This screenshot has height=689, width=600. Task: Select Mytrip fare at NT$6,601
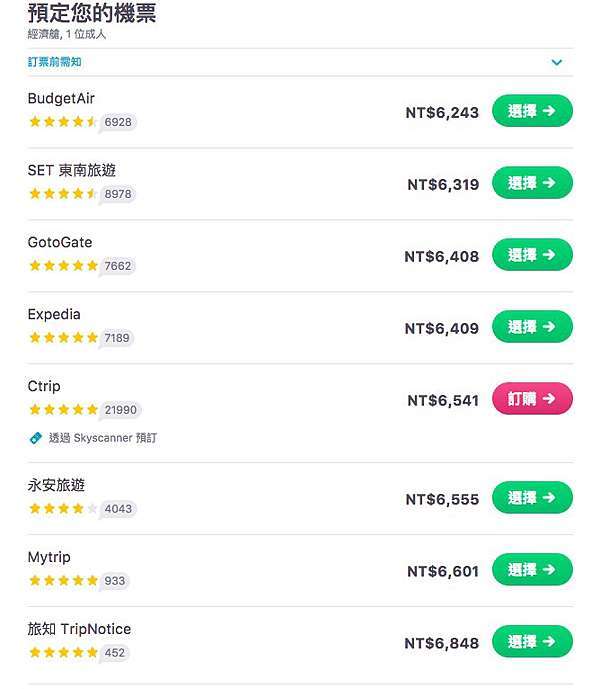(x=532, y=570)
